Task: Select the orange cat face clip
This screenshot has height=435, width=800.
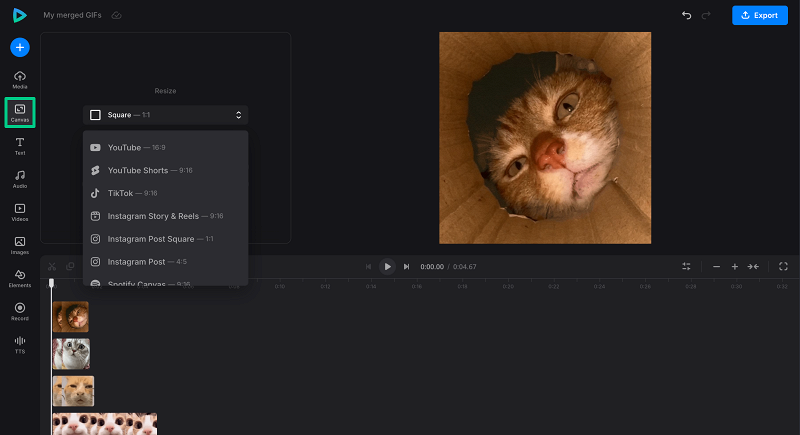Action: (73, 391)
